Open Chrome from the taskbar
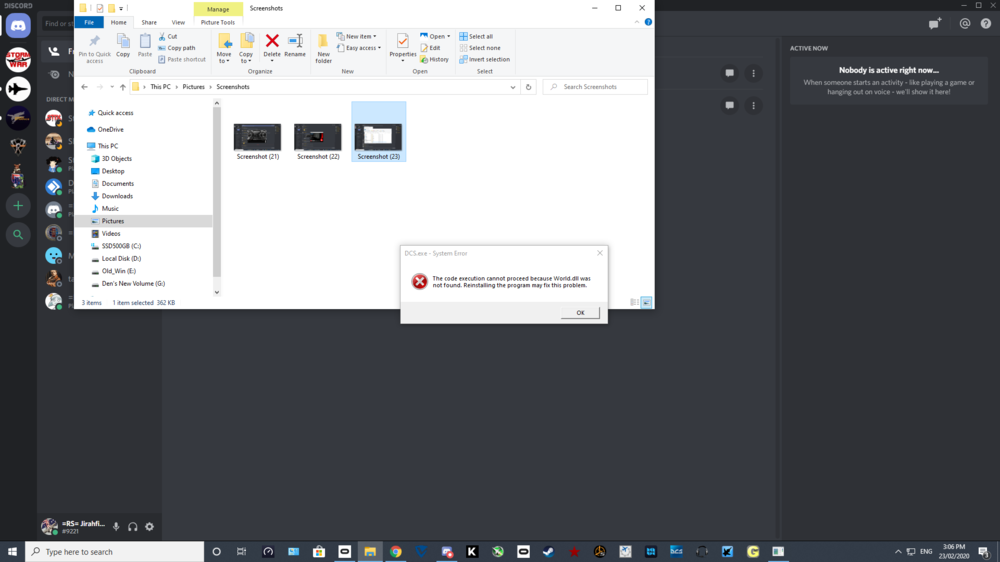 395,552
